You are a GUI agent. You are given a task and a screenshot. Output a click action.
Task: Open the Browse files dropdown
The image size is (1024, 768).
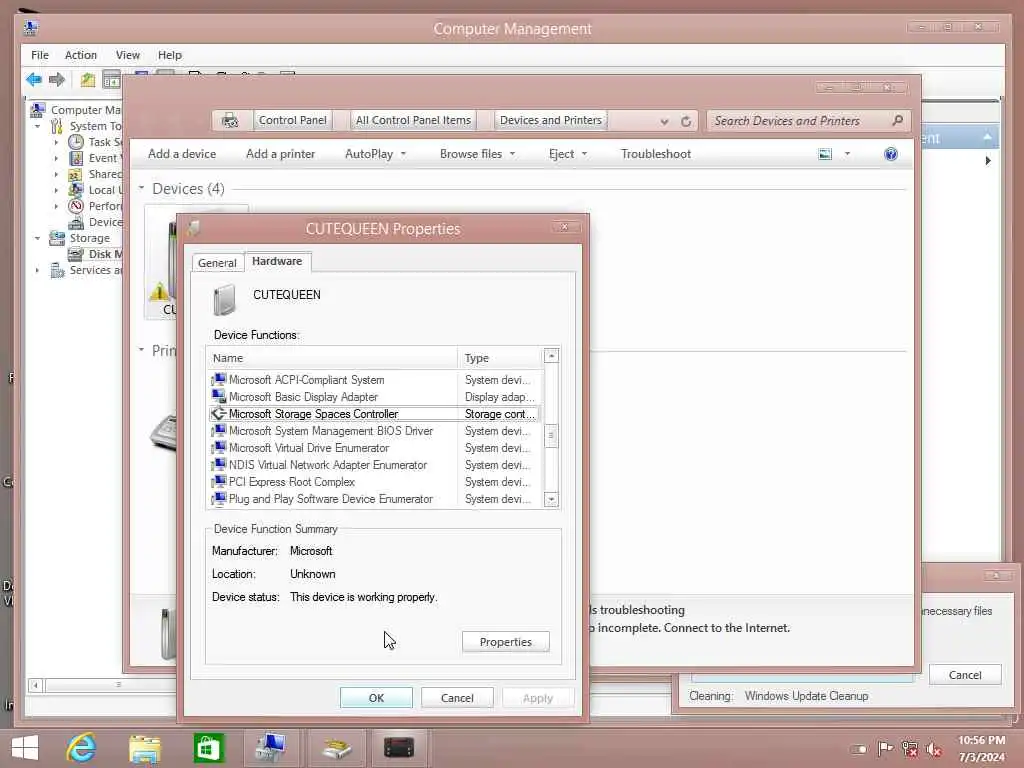point(477,154)
